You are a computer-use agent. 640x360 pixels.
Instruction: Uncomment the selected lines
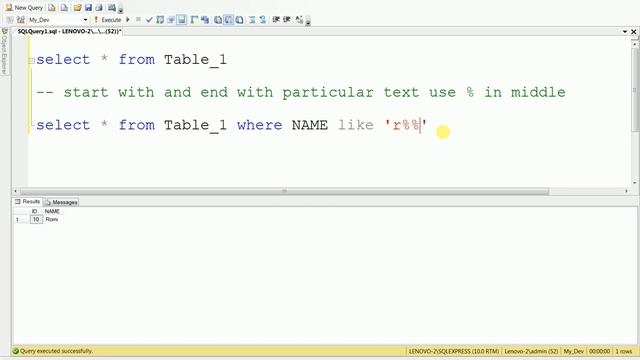[262, 20]
